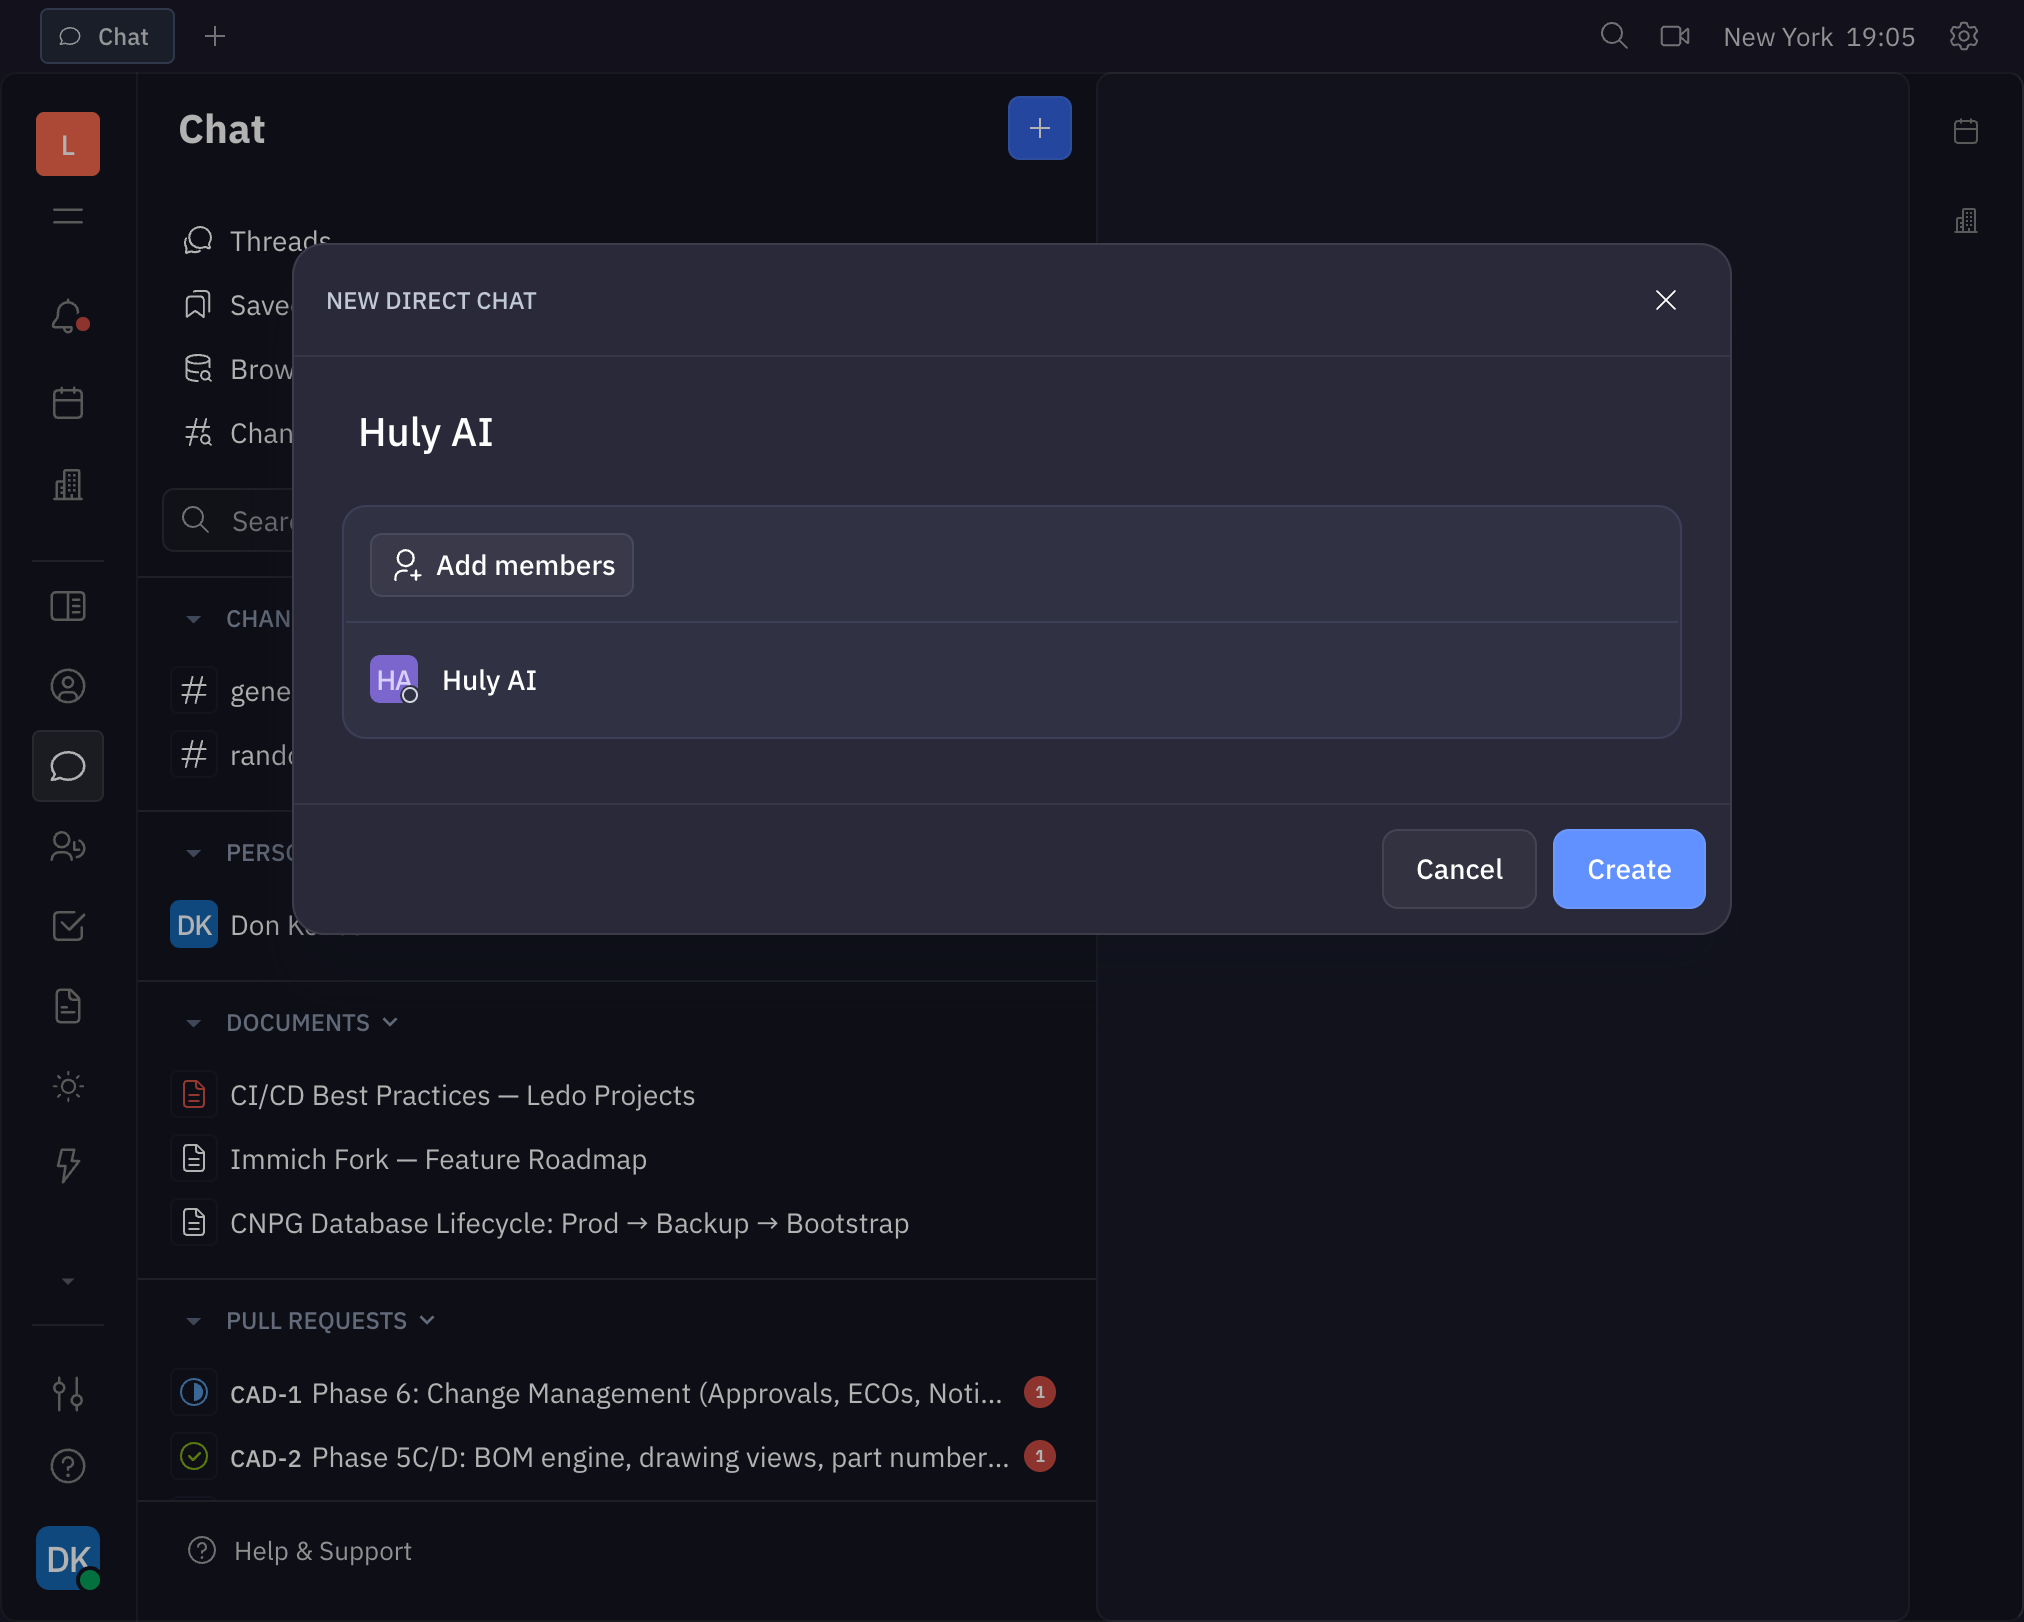2024x1622 pixels.
Task: Click the Add members button
Action: [501, 565]
